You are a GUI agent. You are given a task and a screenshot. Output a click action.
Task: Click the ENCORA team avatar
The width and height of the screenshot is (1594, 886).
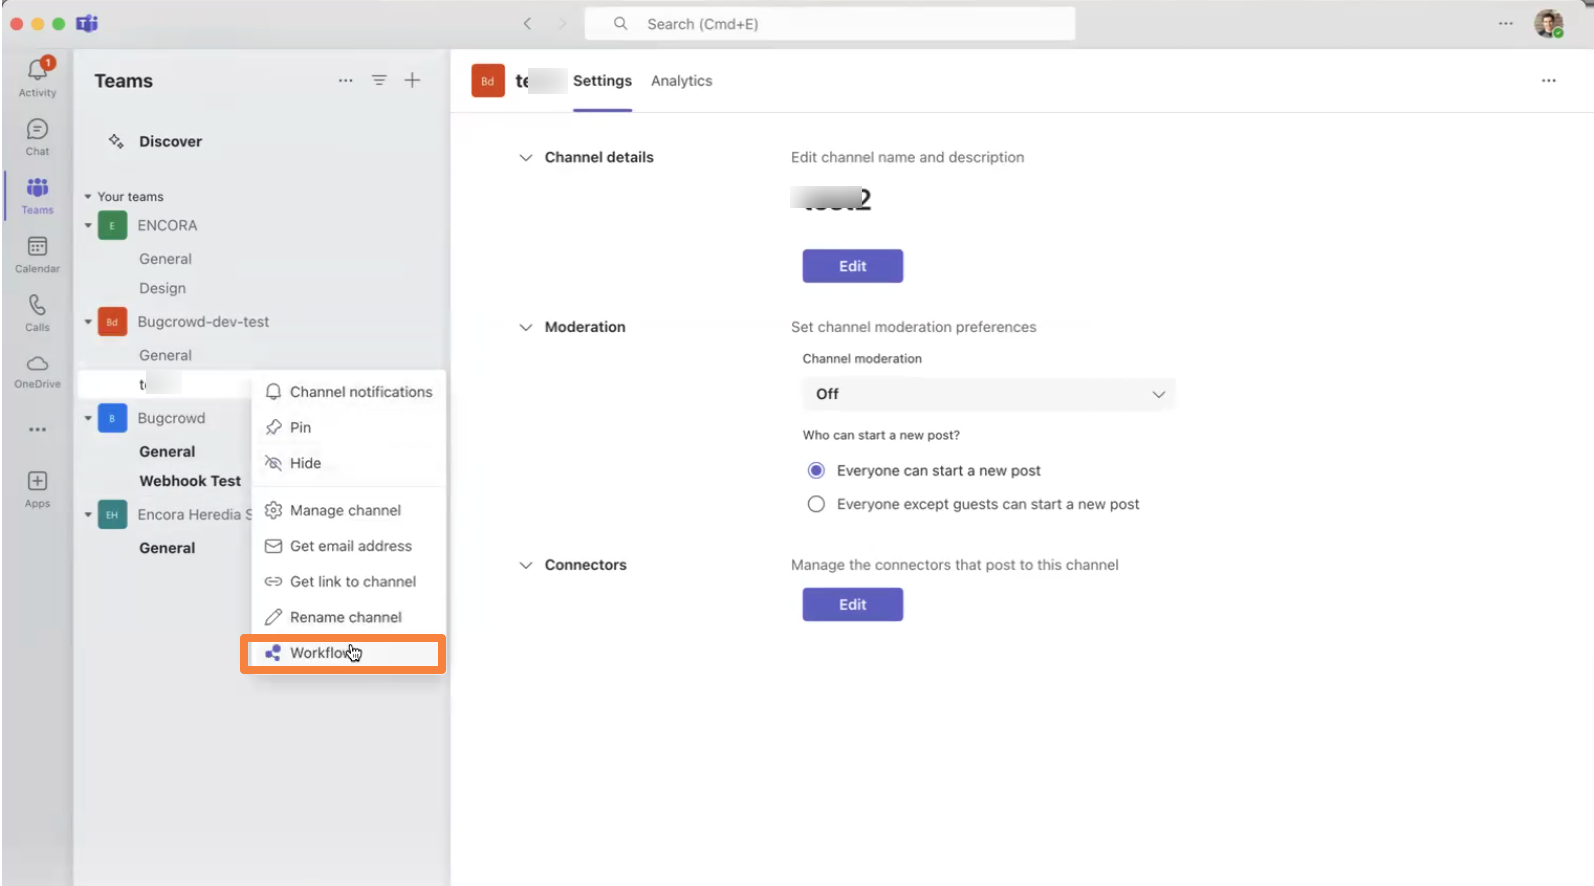112,225
